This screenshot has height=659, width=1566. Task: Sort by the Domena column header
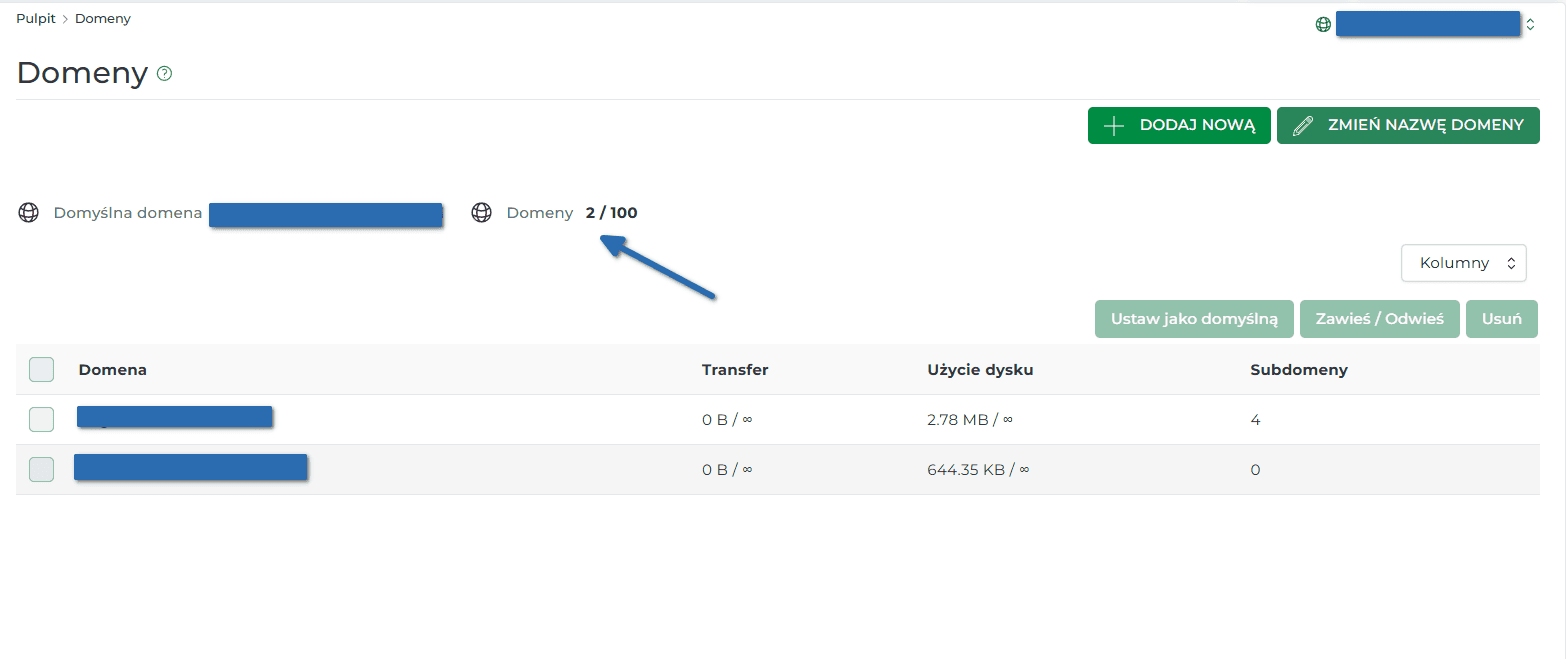(113, 370)
